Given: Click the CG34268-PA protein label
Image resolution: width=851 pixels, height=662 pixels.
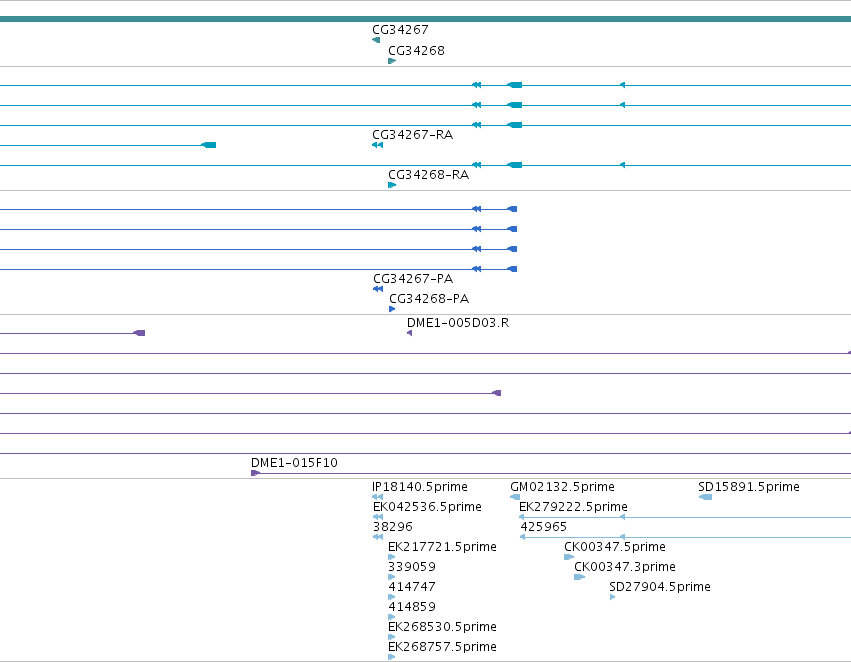Looking at the screenshot, I should tap(429, 299).
